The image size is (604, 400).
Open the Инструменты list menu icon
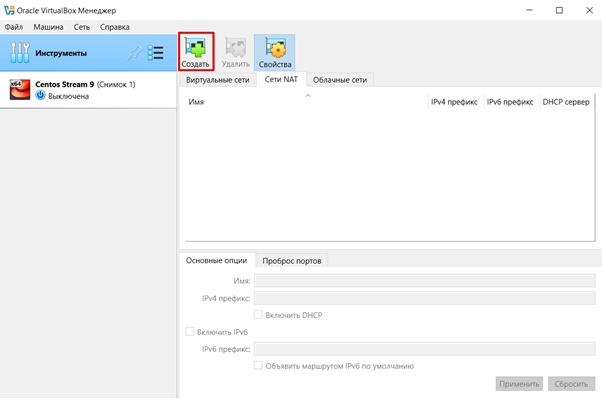click(156, 52)
